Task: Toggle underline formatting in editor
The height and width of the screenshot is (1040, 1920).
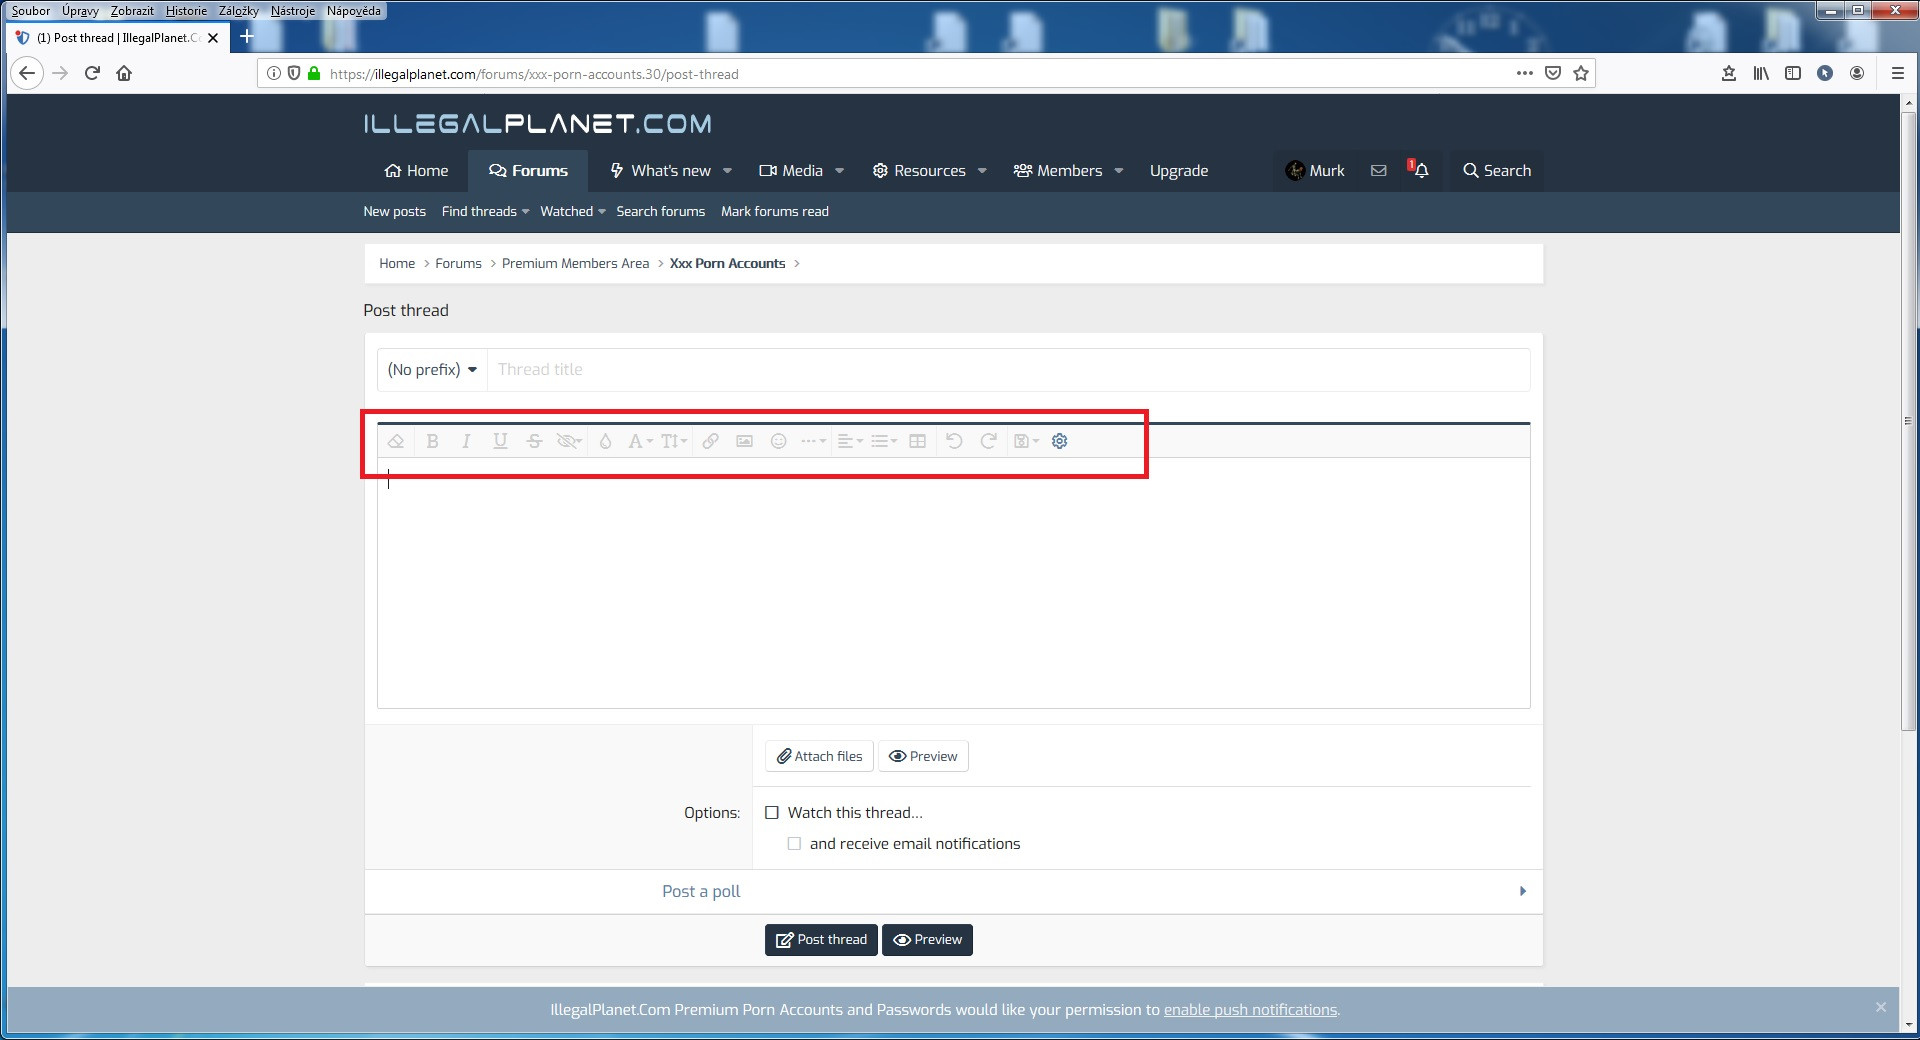Action: coord(500,441)
